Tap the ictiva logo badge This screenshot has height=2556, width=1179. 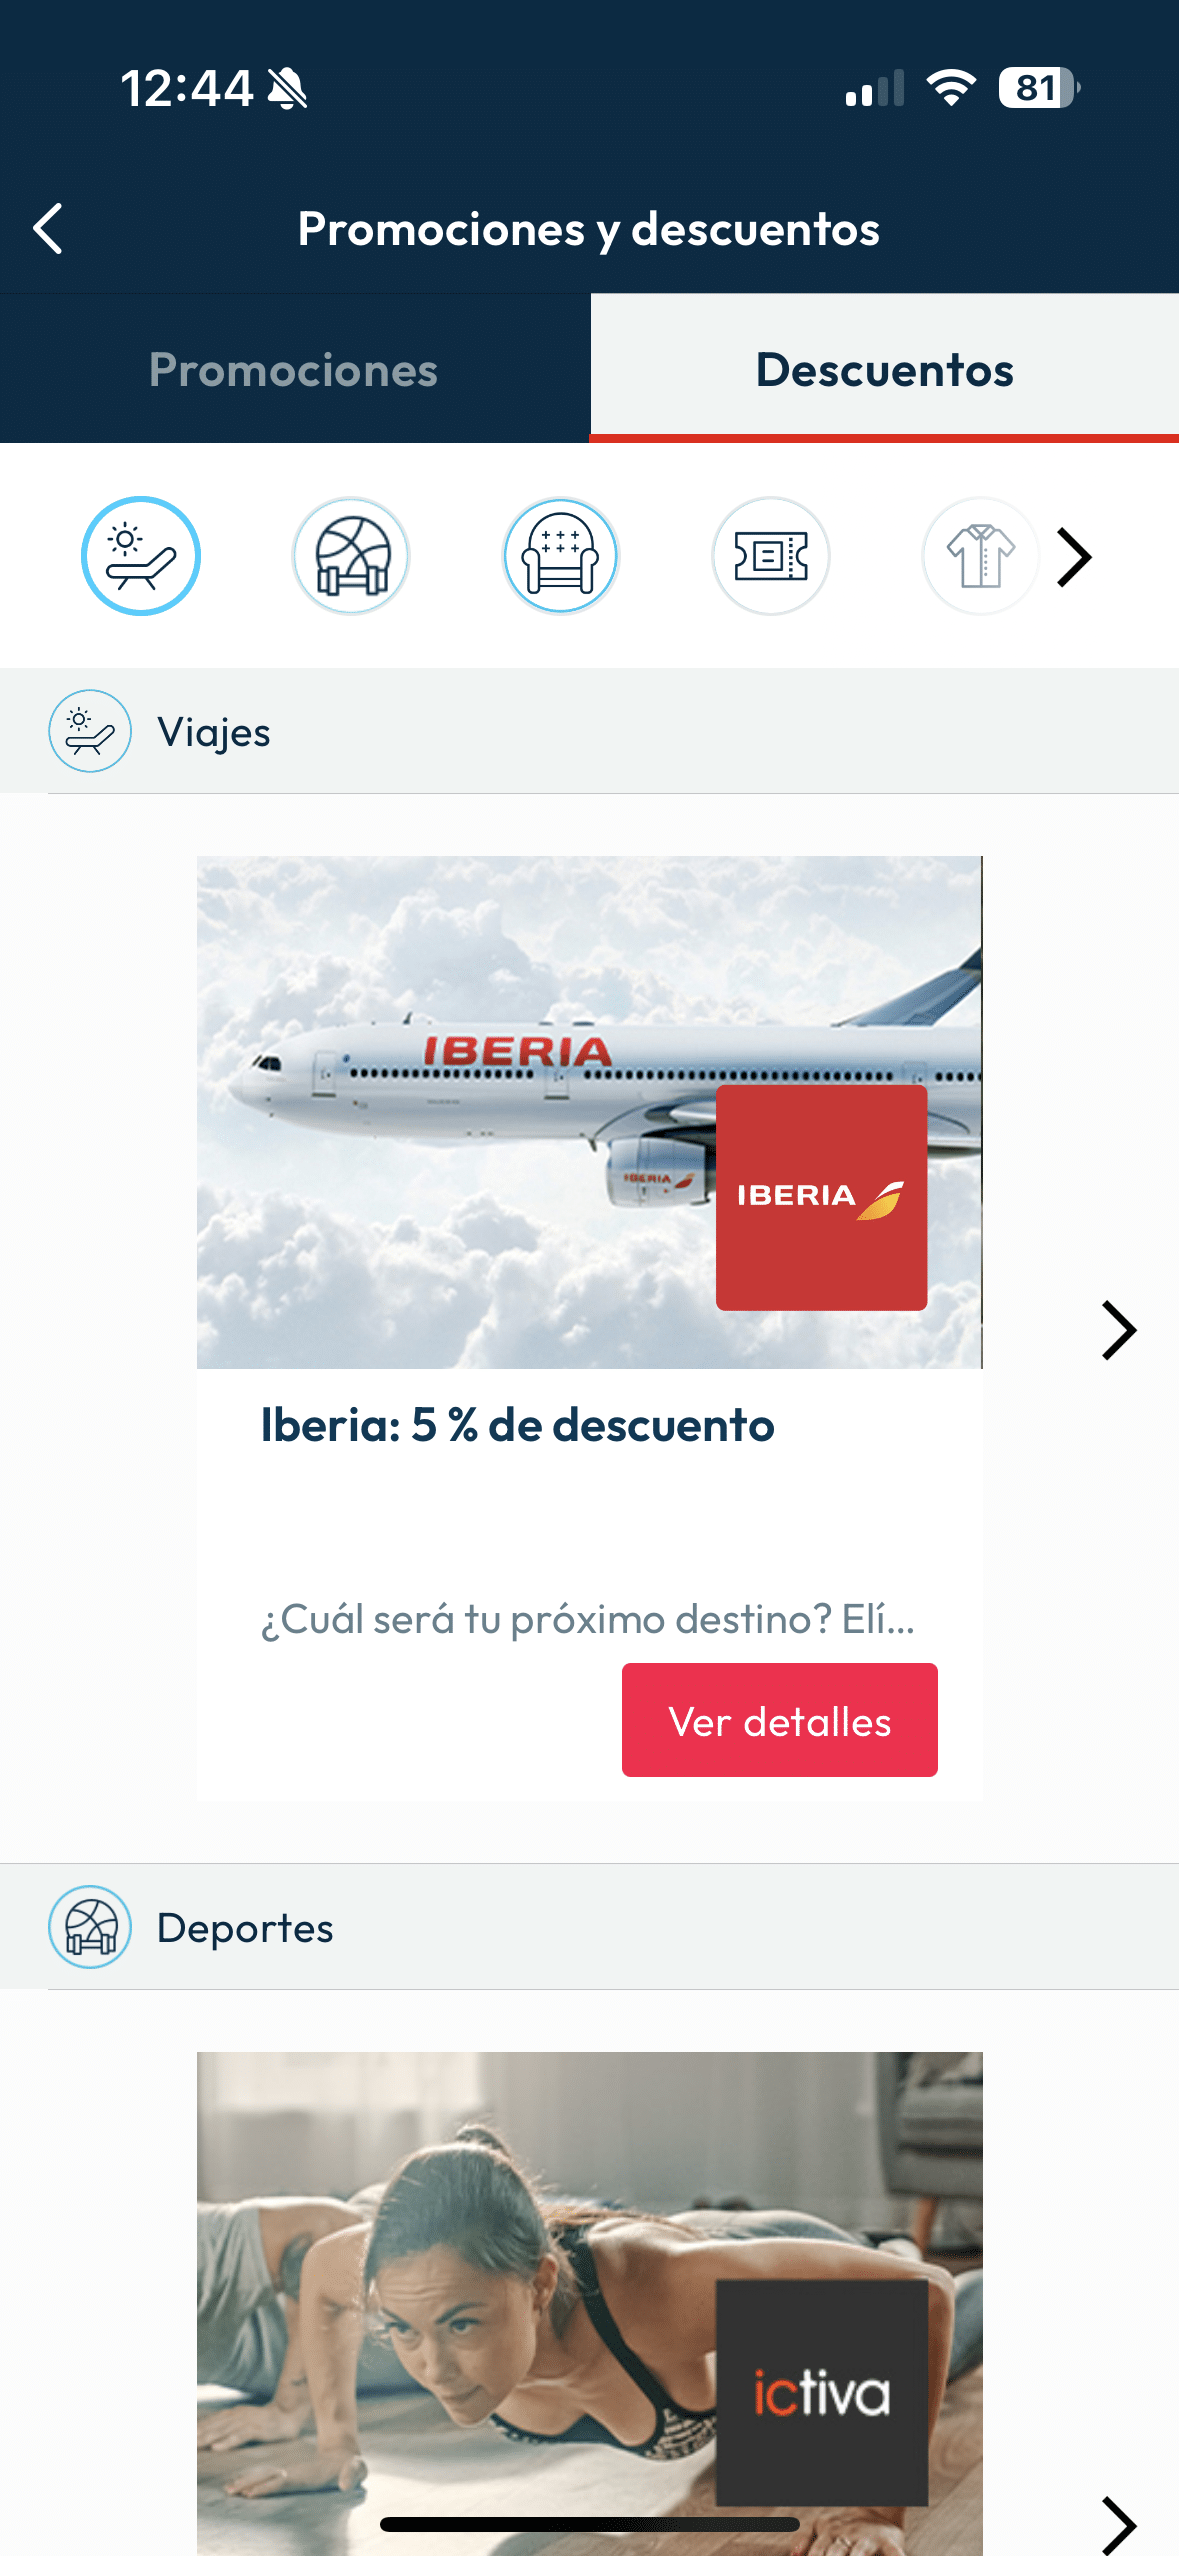tap(822, 2392)
